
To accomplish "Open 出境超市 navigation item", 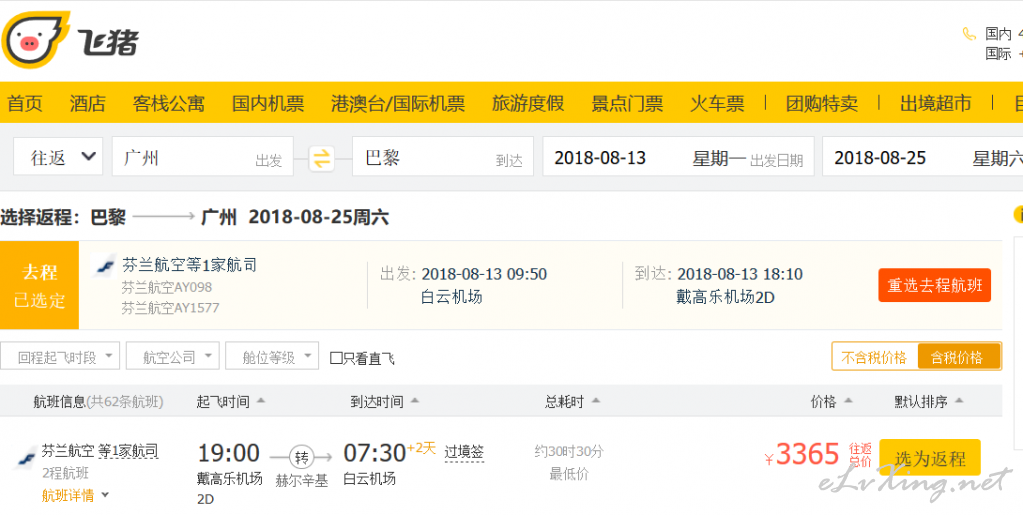I will [x=936, y=103].
